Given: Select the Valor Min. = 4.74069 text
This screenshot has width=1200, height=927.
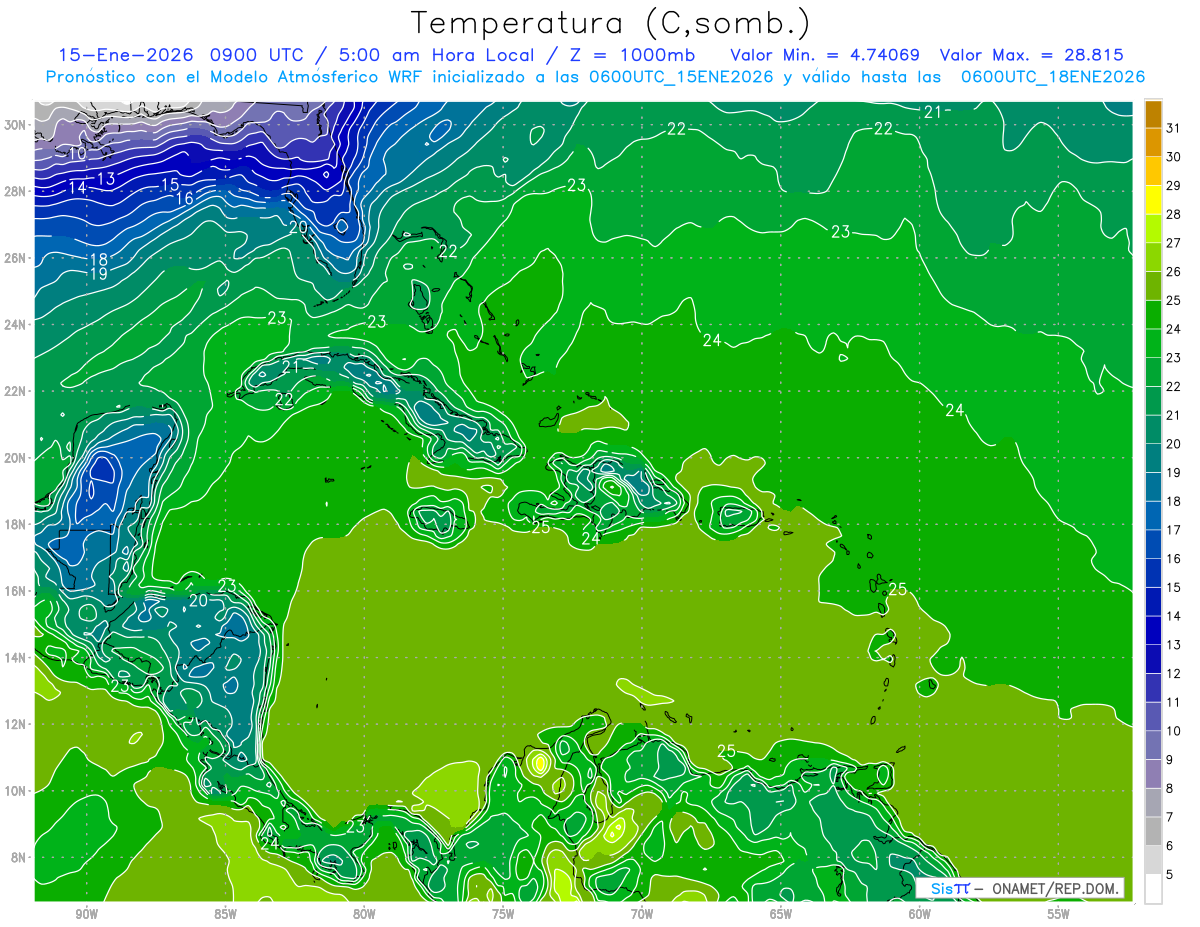Looking at the screenshot, I should point(825,55).
